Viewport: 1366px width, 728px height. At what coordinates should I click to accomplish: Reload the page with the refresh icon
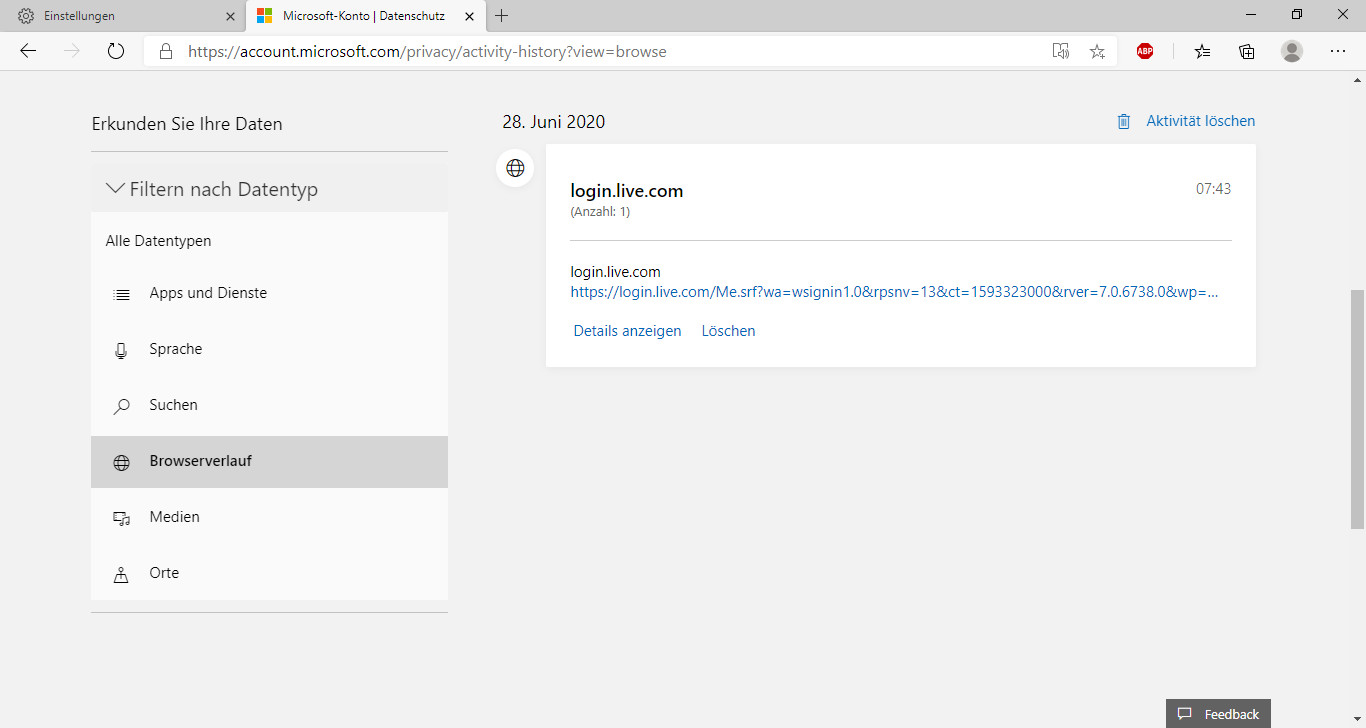coord(116,51)
